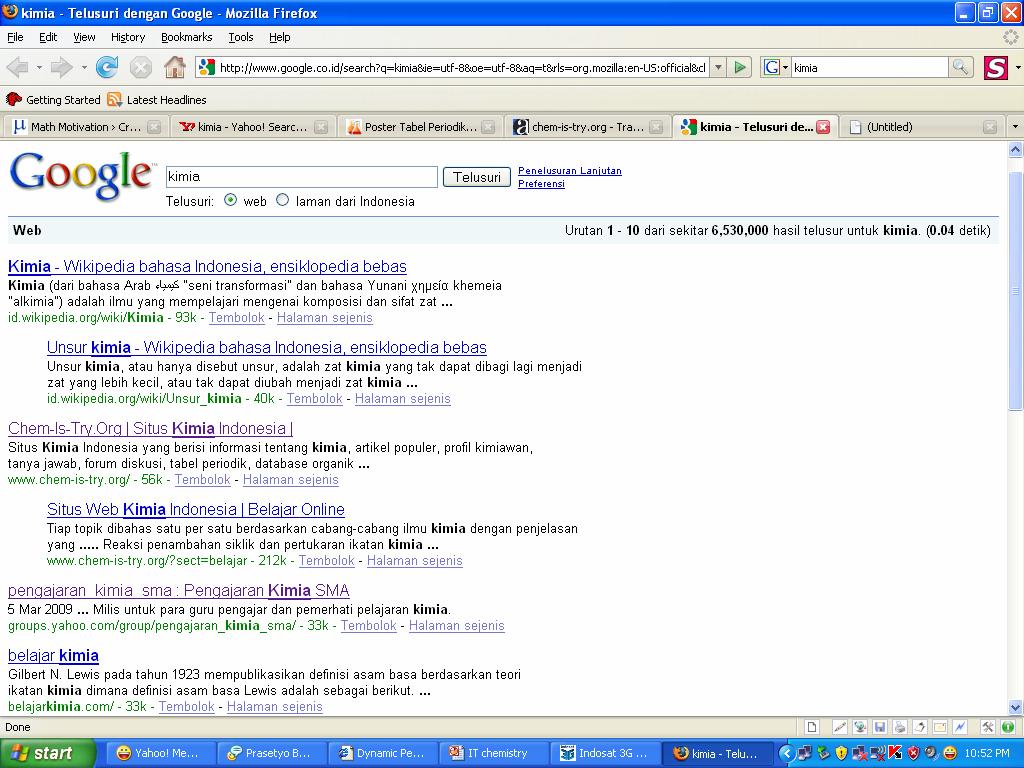Viewport: 1024px width, 768px height.
Task: Open the Forward history dropdown arrow
Action: coord(84,67)
